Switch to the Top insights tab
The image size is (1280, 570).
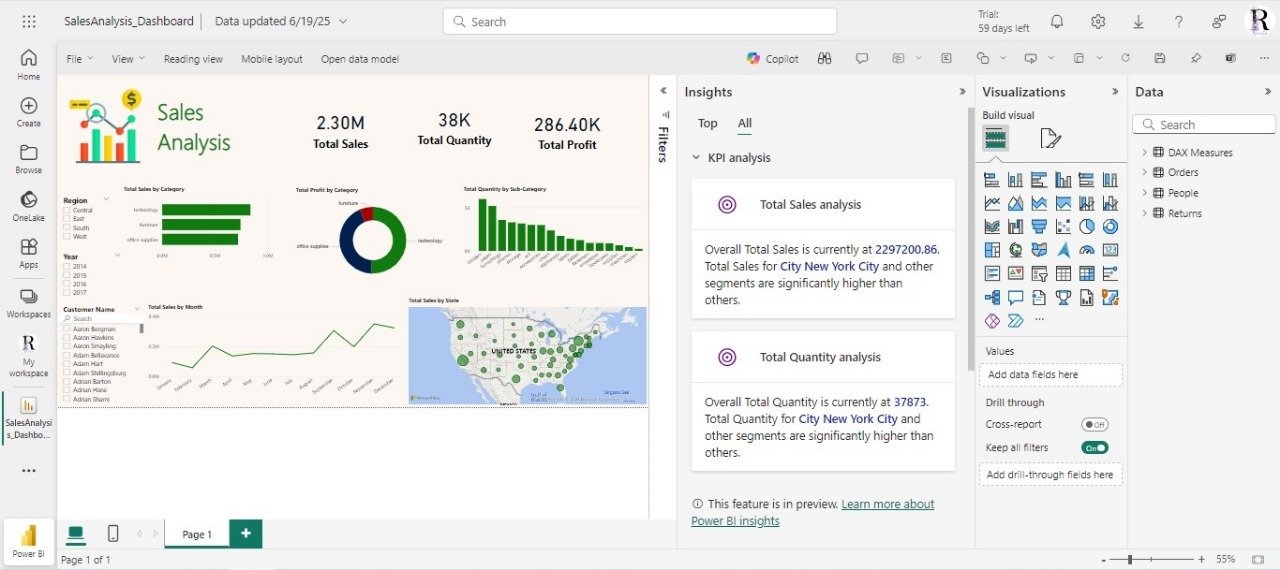pos(707,124)
